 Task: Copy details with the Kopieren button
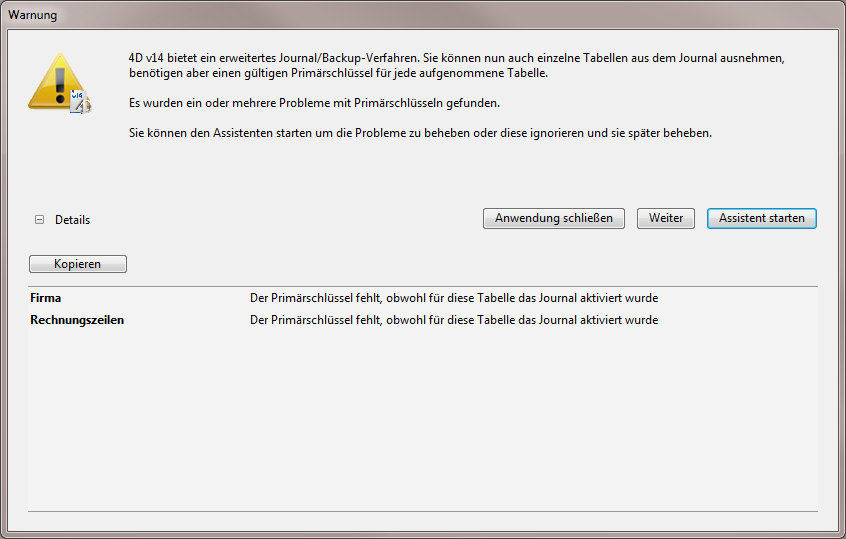pos(78,264)
